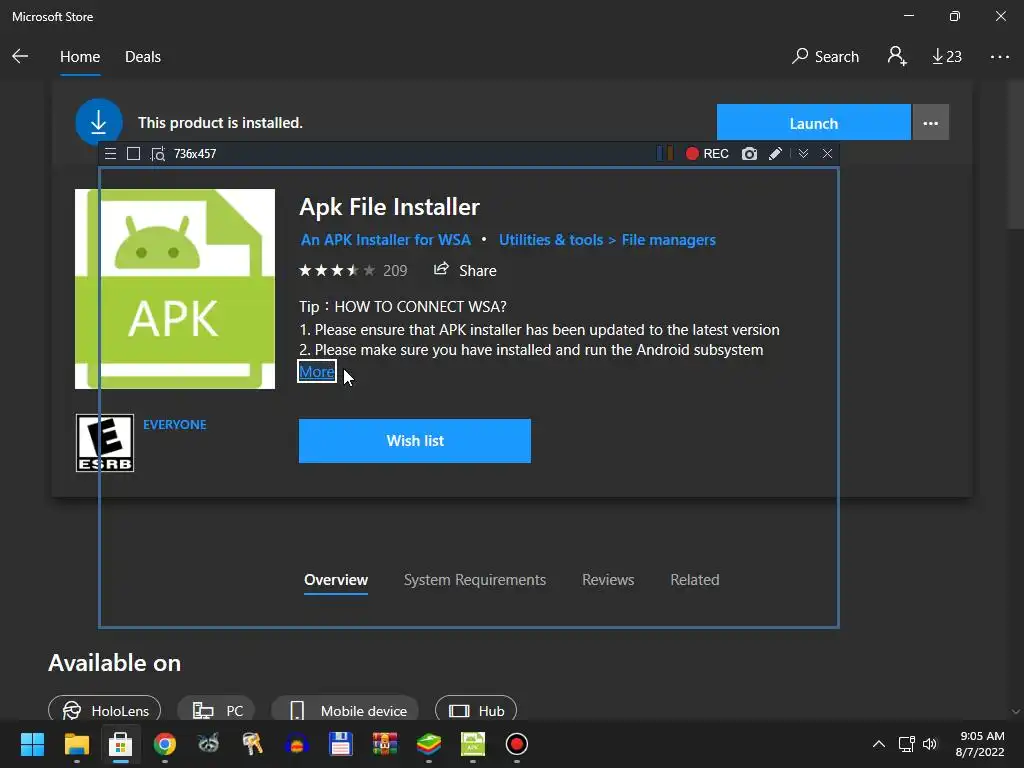The width and height of the screenshot is (1024, 768).
Task: Switch to the Reviews tab
Action: click(x=608, y=580)
